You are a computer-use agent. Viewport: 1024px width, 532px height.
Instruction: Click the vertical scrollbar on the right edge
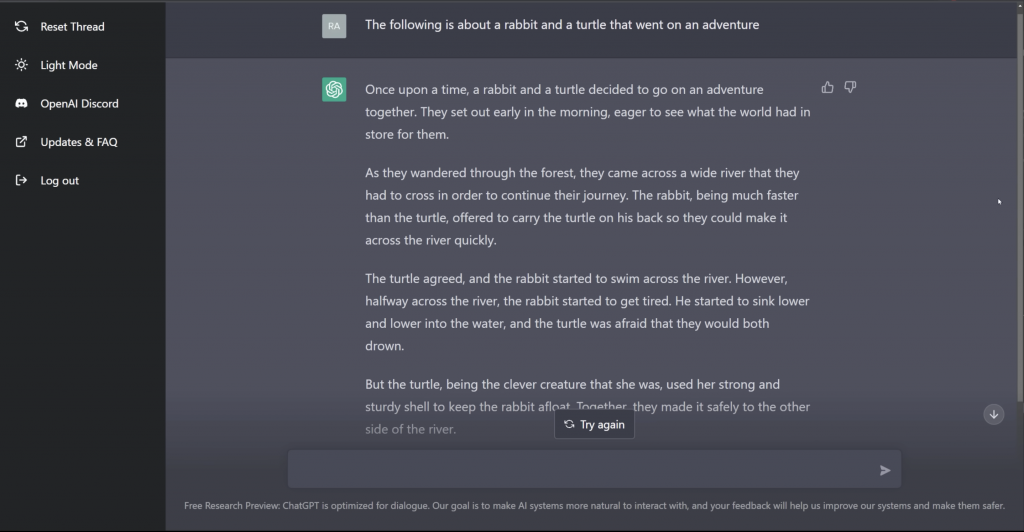1019,200
